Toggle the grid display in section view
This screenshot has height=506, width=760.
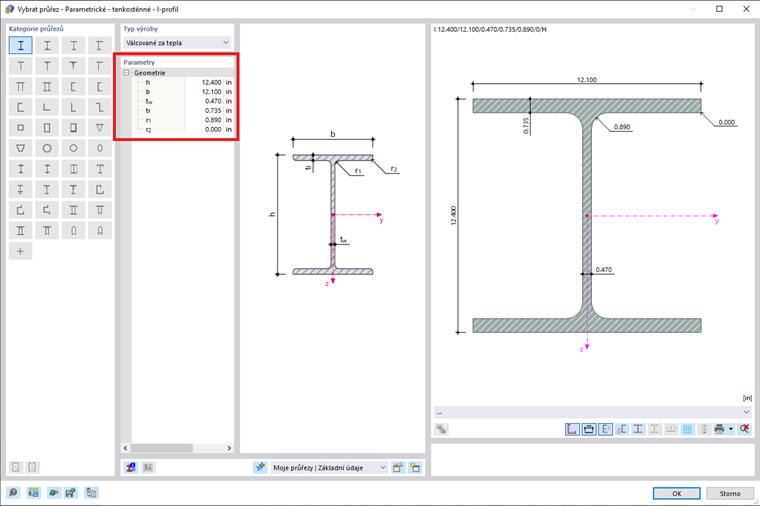click(x=687, y=429)
